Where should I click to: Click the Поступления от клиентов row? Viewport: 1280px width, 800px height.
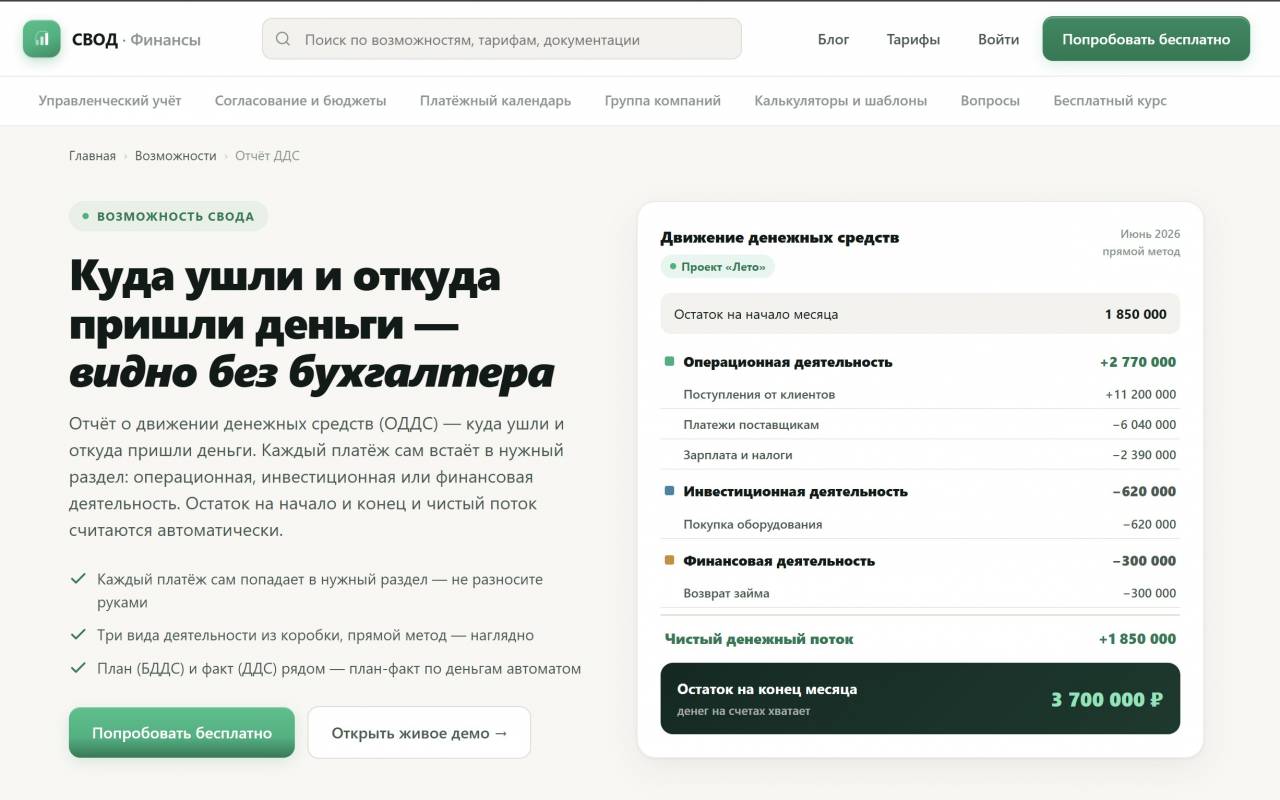point(920,394)
